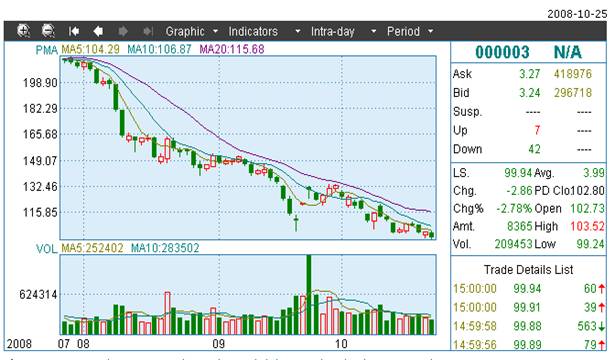Jump to last record arrow icon

pyautogui.click(x=148, y=31)
